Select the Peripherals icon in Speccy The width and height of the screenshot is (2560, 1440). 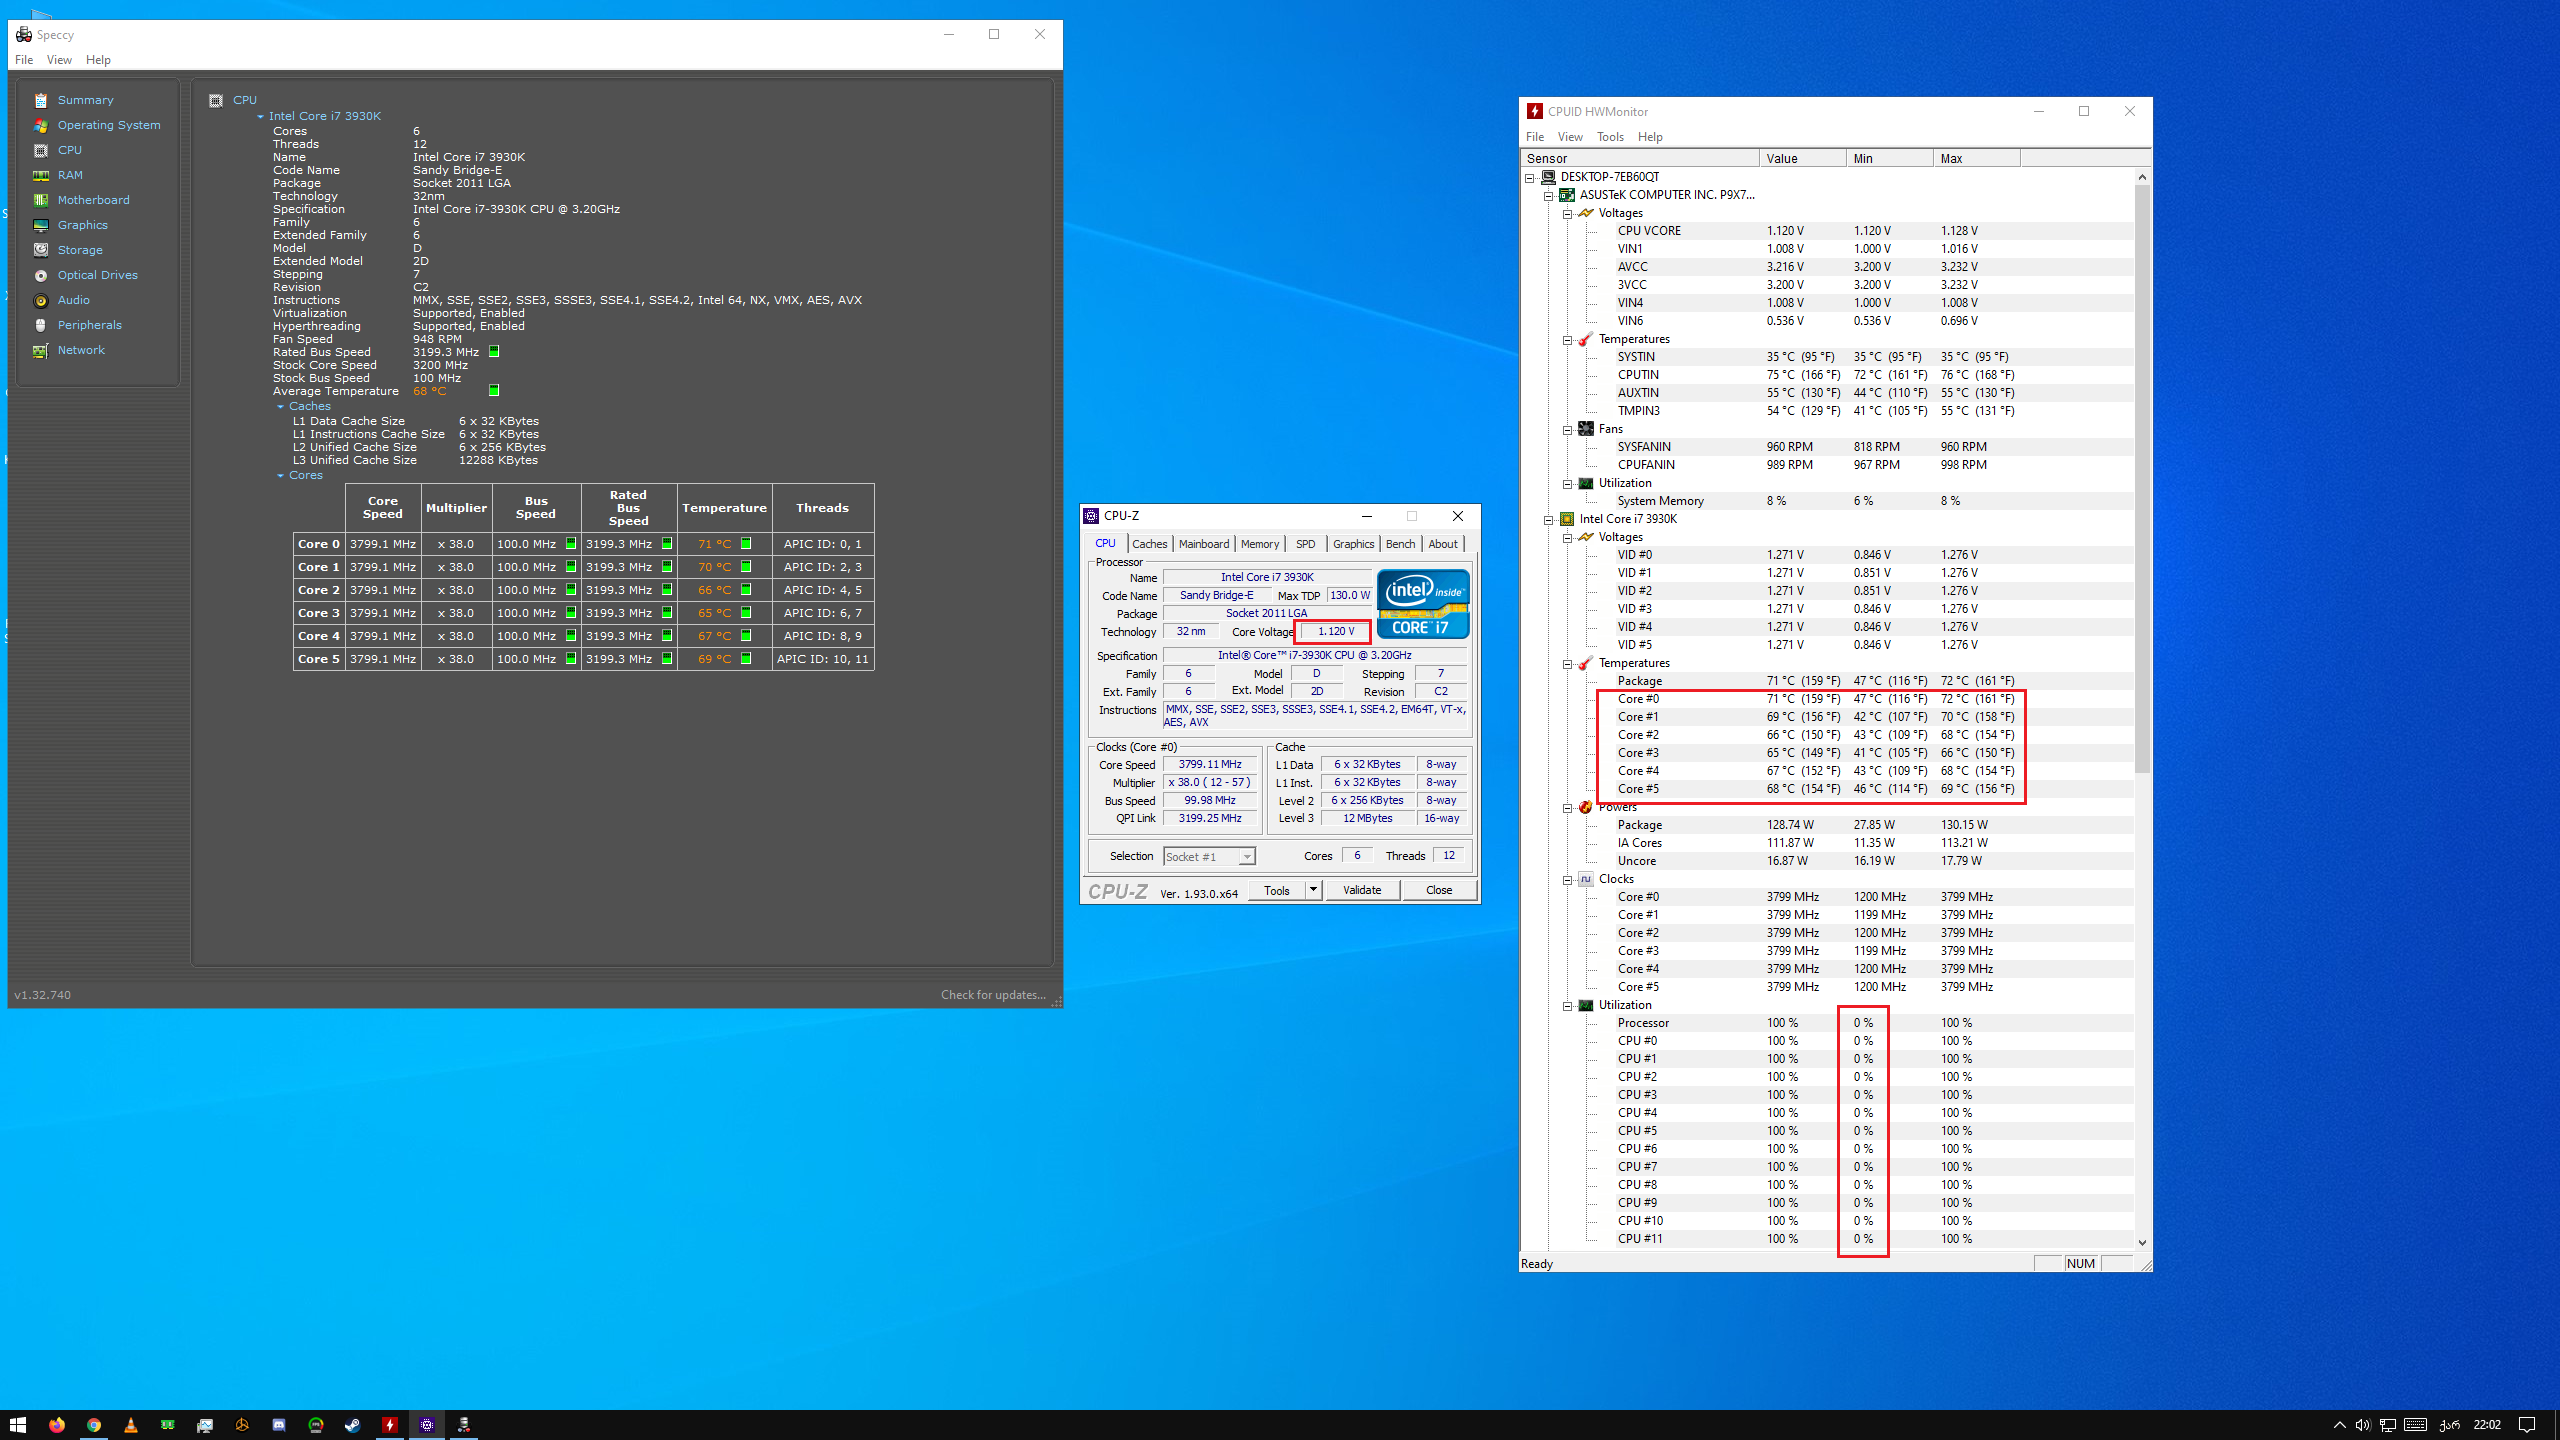pyautogui.click(x=41, y=325)
